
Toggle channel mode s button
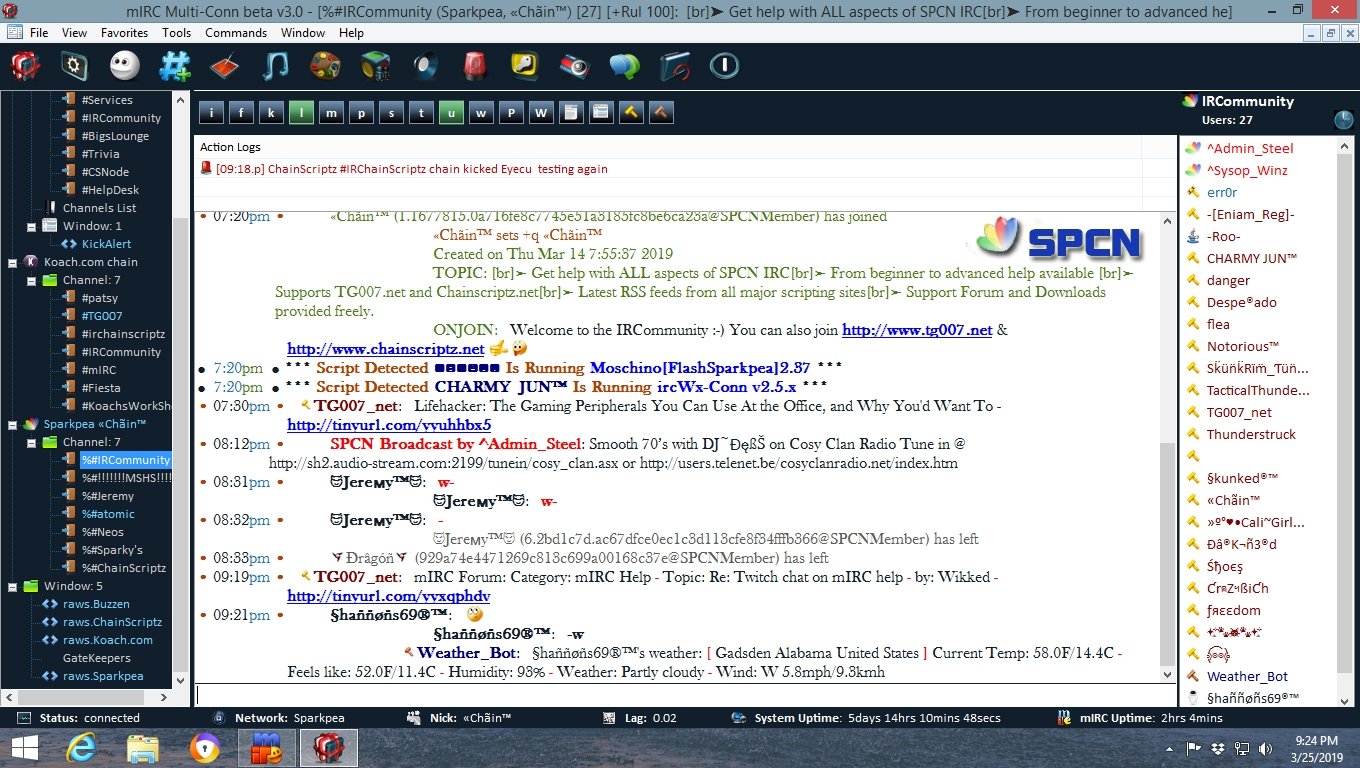[x=391, y=112]
